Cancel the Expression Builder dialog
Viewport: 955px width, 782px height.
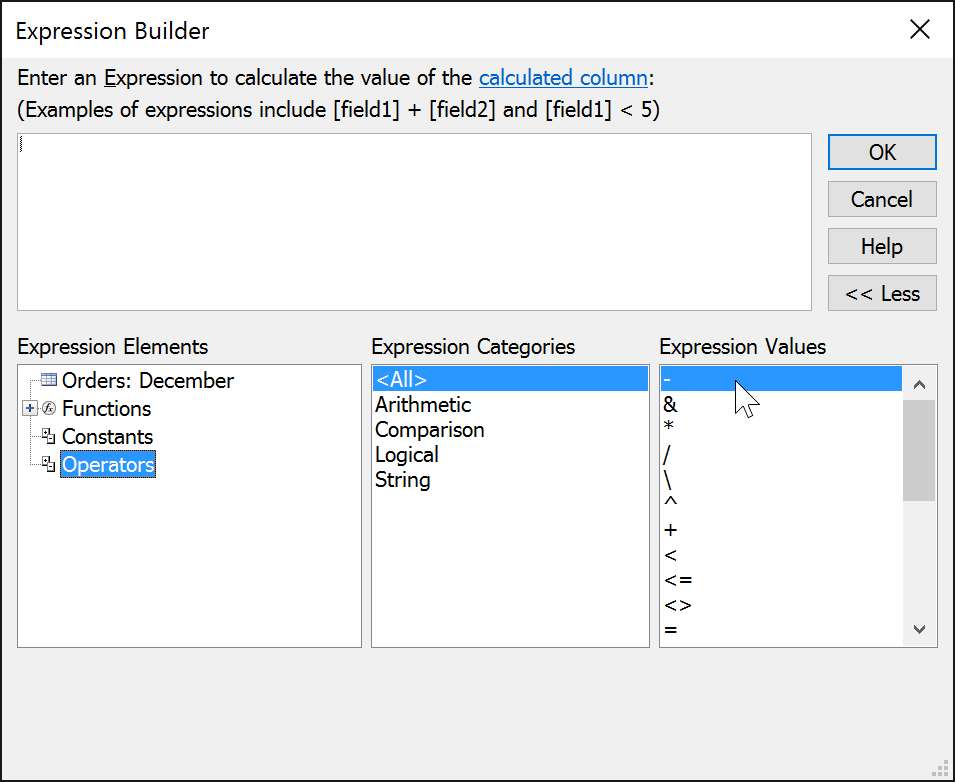(881, 199)
